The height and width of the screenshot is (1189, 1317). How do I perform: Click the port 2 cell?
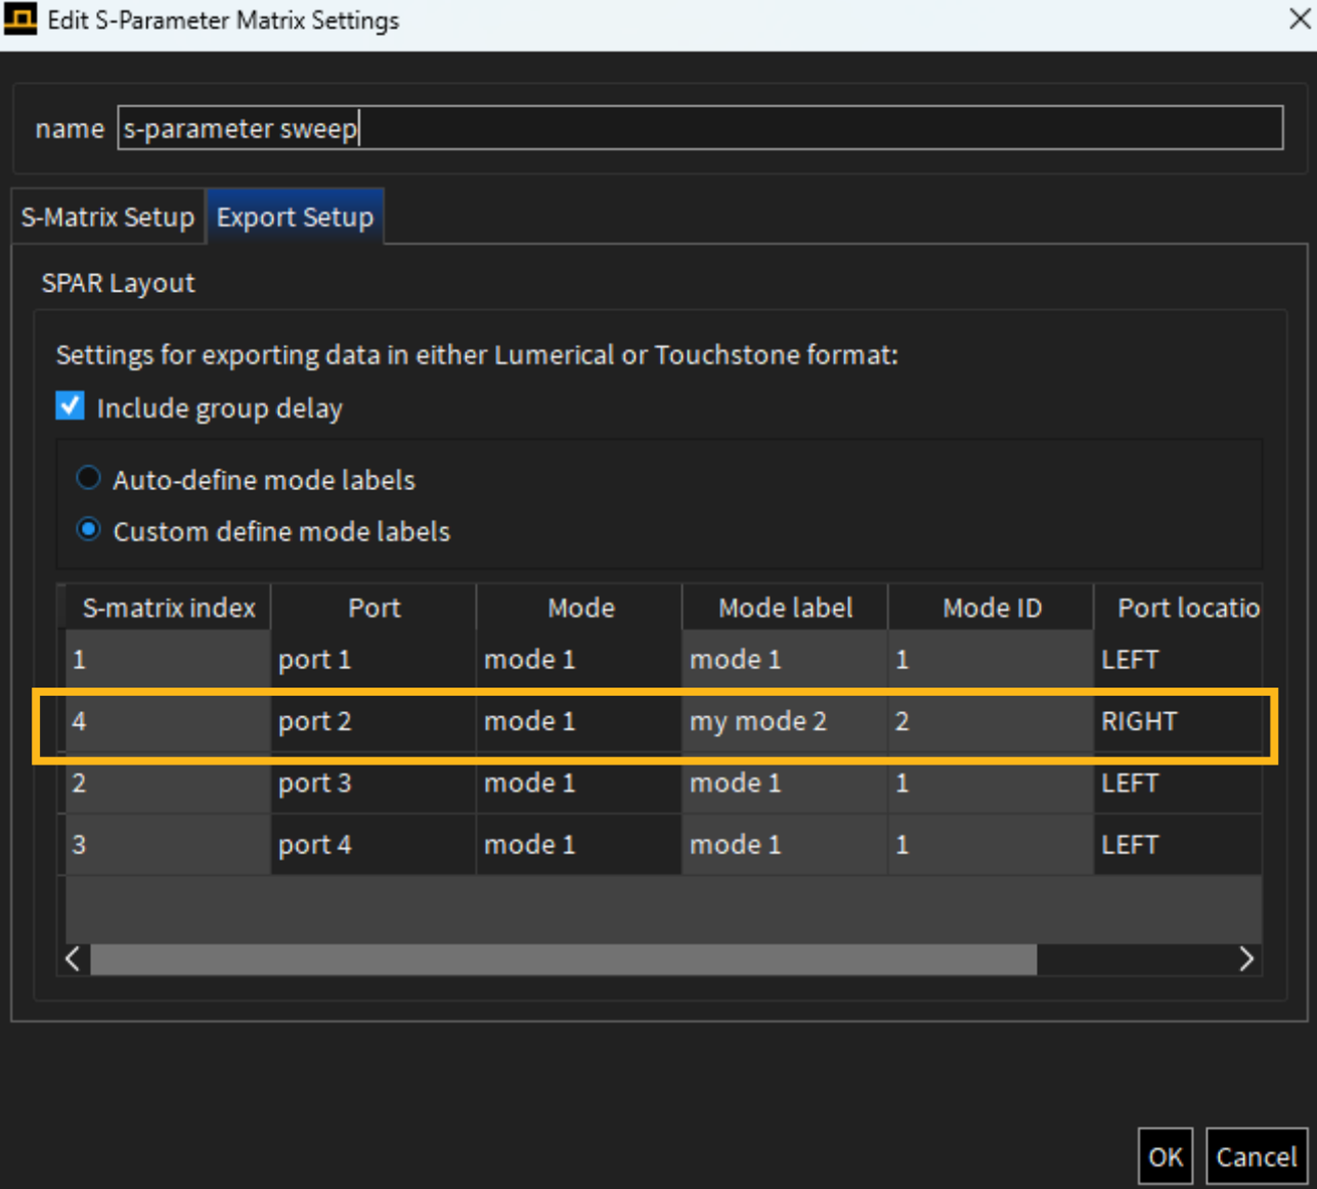pos(374,721)
